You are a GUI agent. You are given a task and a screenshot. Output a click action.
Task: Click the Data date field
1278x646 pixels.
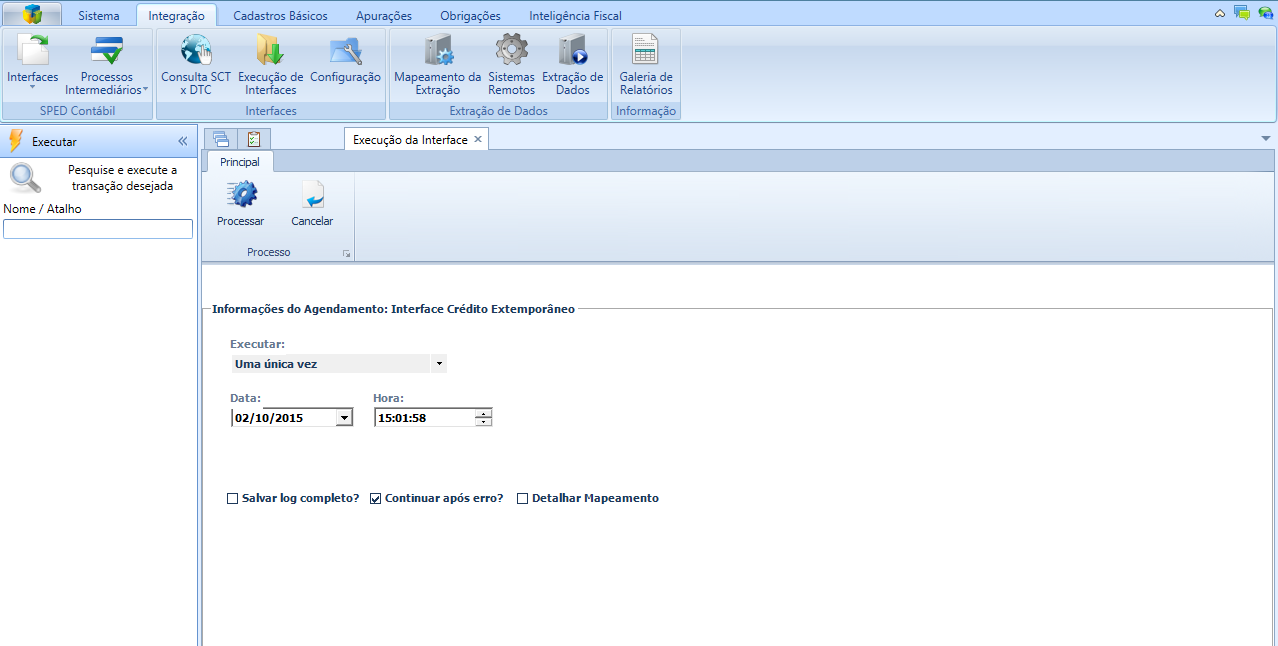(x=283, y=418)
